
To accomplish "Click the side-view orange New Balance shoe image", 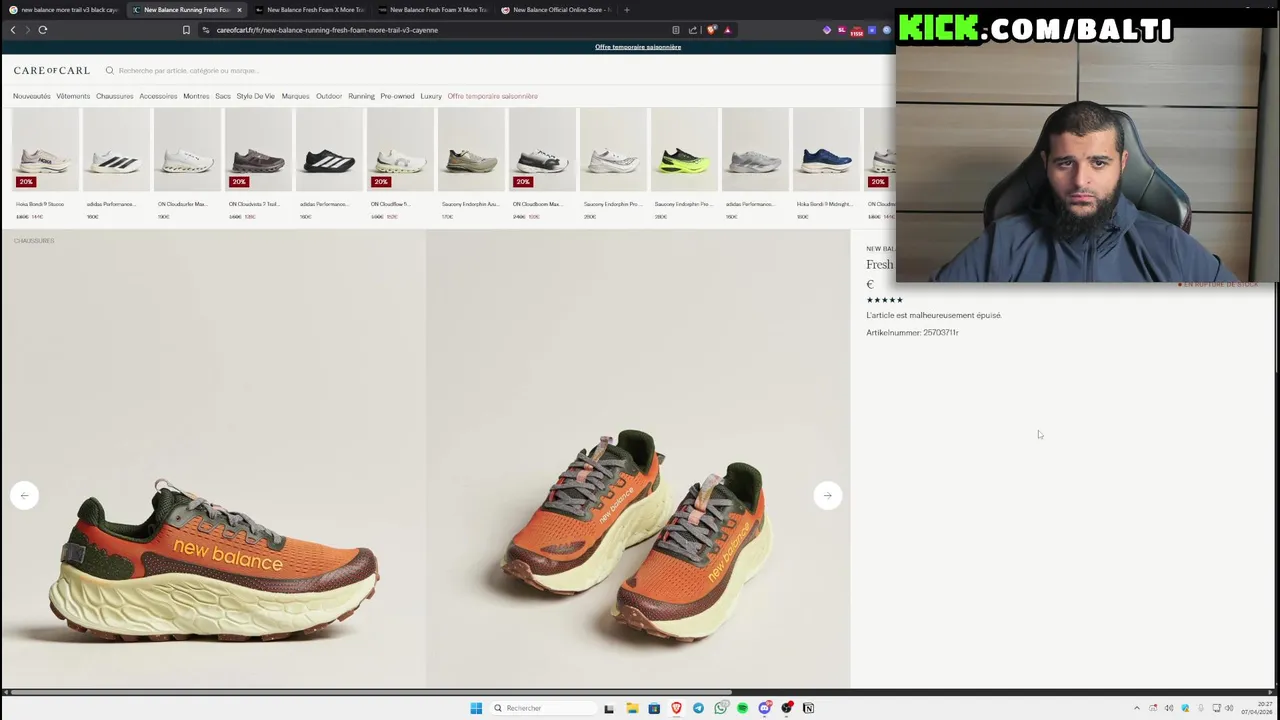I will tap(212, 460).
